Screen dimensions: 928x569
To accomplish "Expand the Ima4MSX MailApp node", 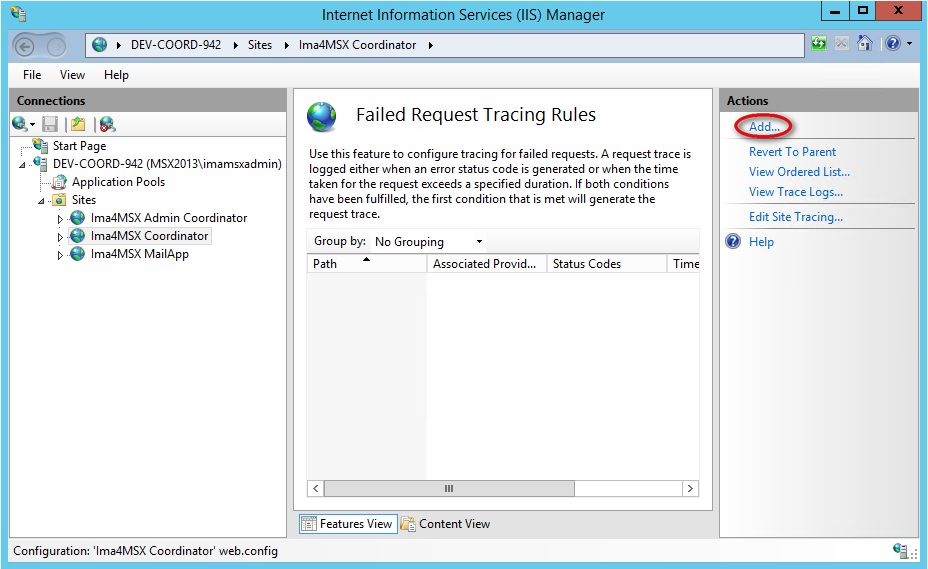I will (60, 255).
